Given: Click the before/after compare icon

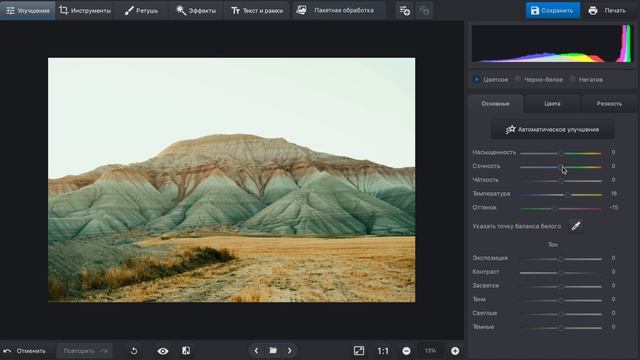Looking at the screenshot, I should [x=186, y=351].
